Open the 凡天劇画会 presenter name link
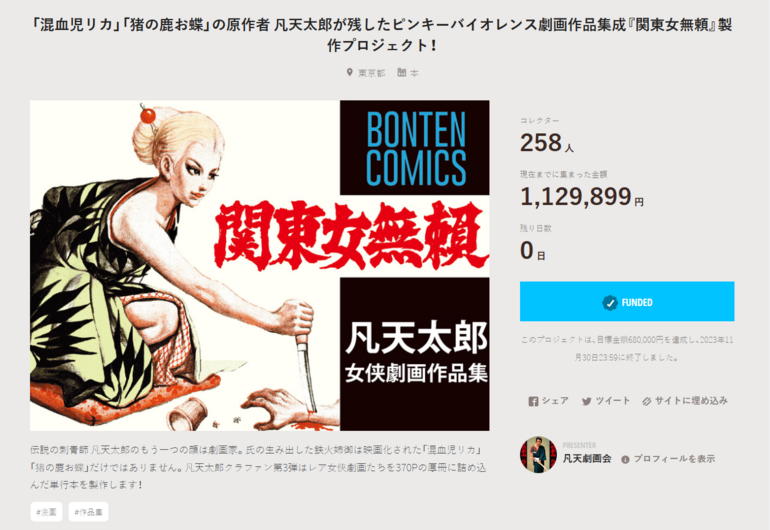 (587, 459)
